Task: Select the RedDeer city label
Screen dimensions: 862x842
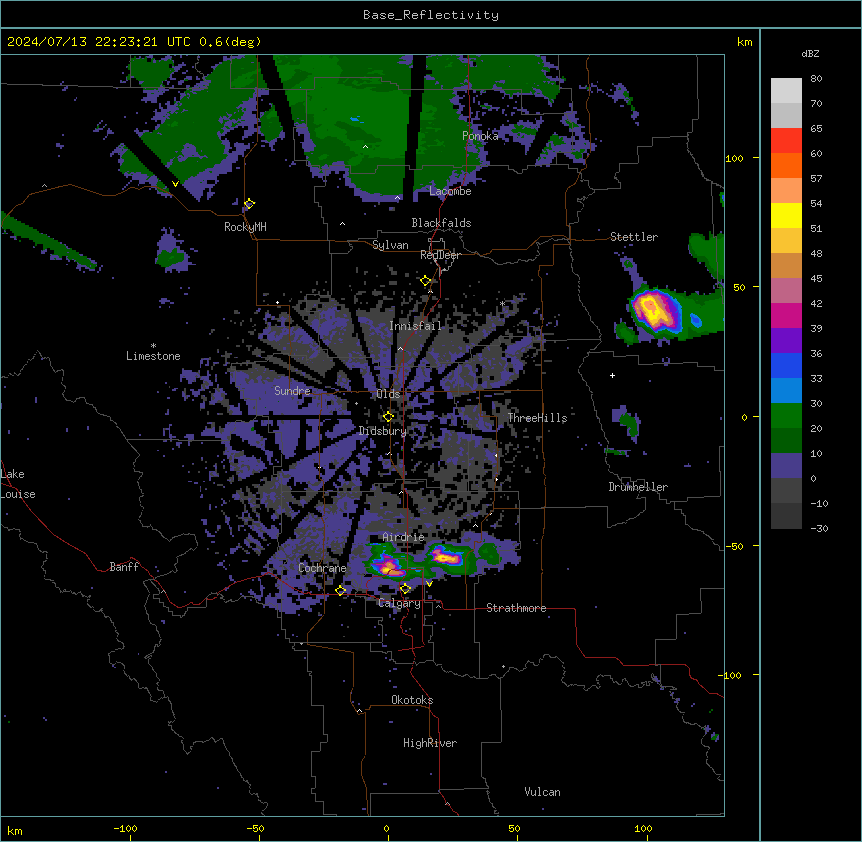Action: click(x=440, y=255)
